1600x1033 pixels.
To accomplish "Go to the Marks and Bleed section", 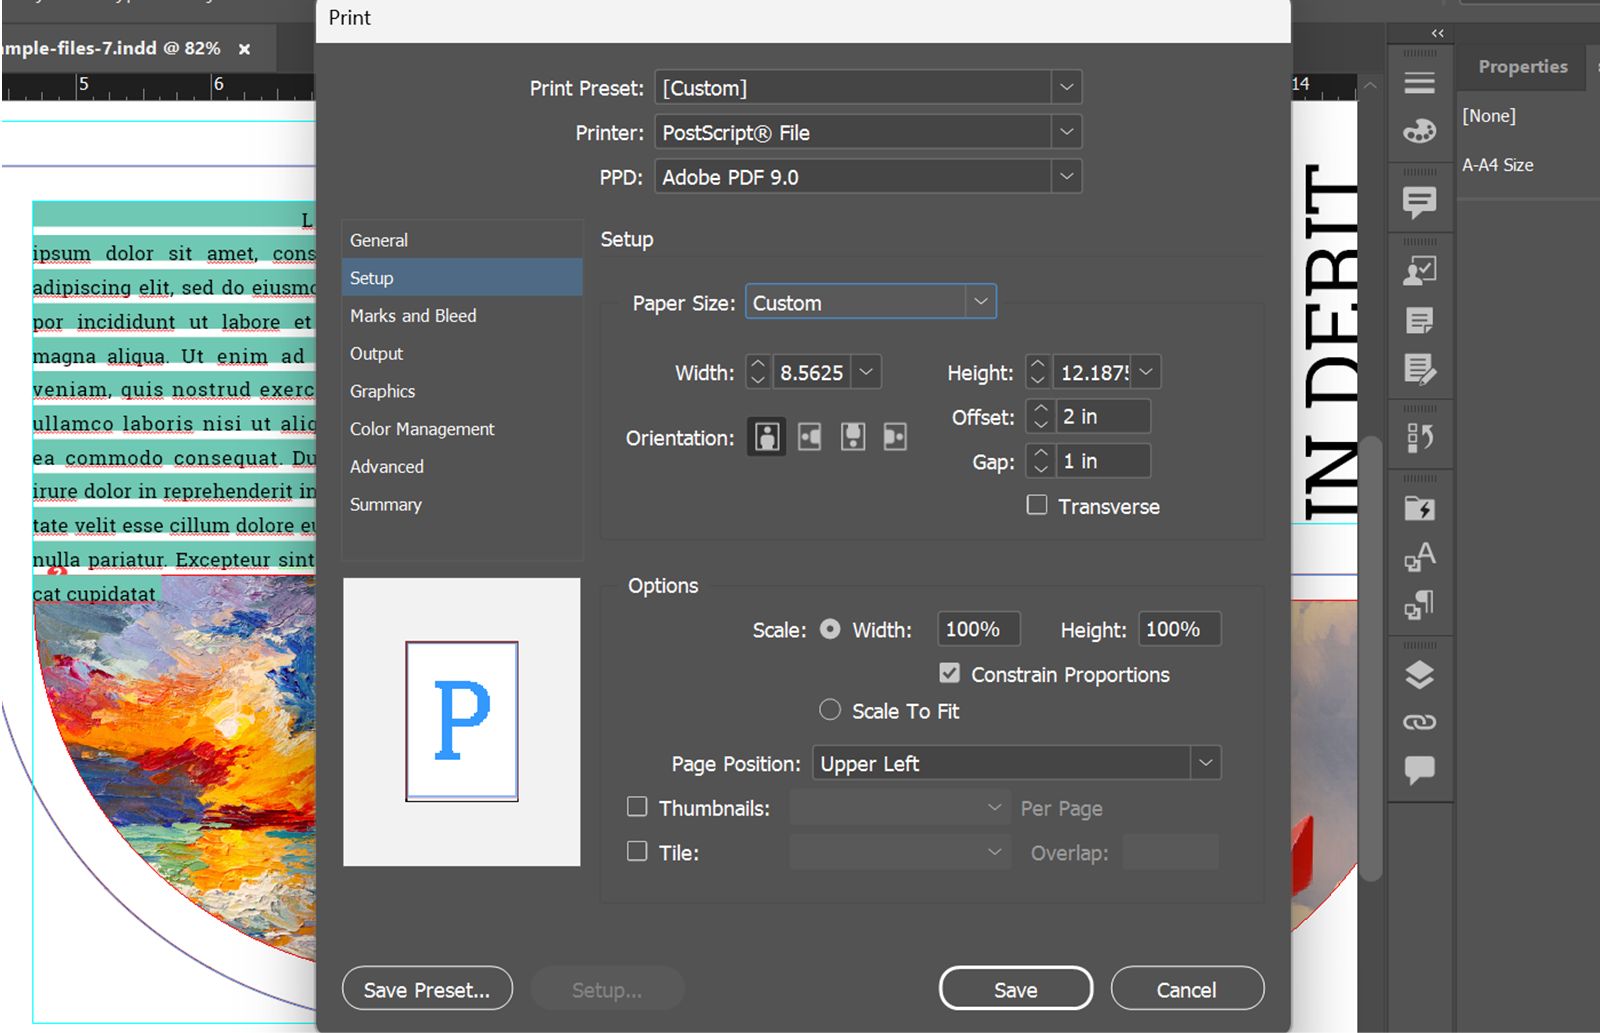I will pos(462,315).
